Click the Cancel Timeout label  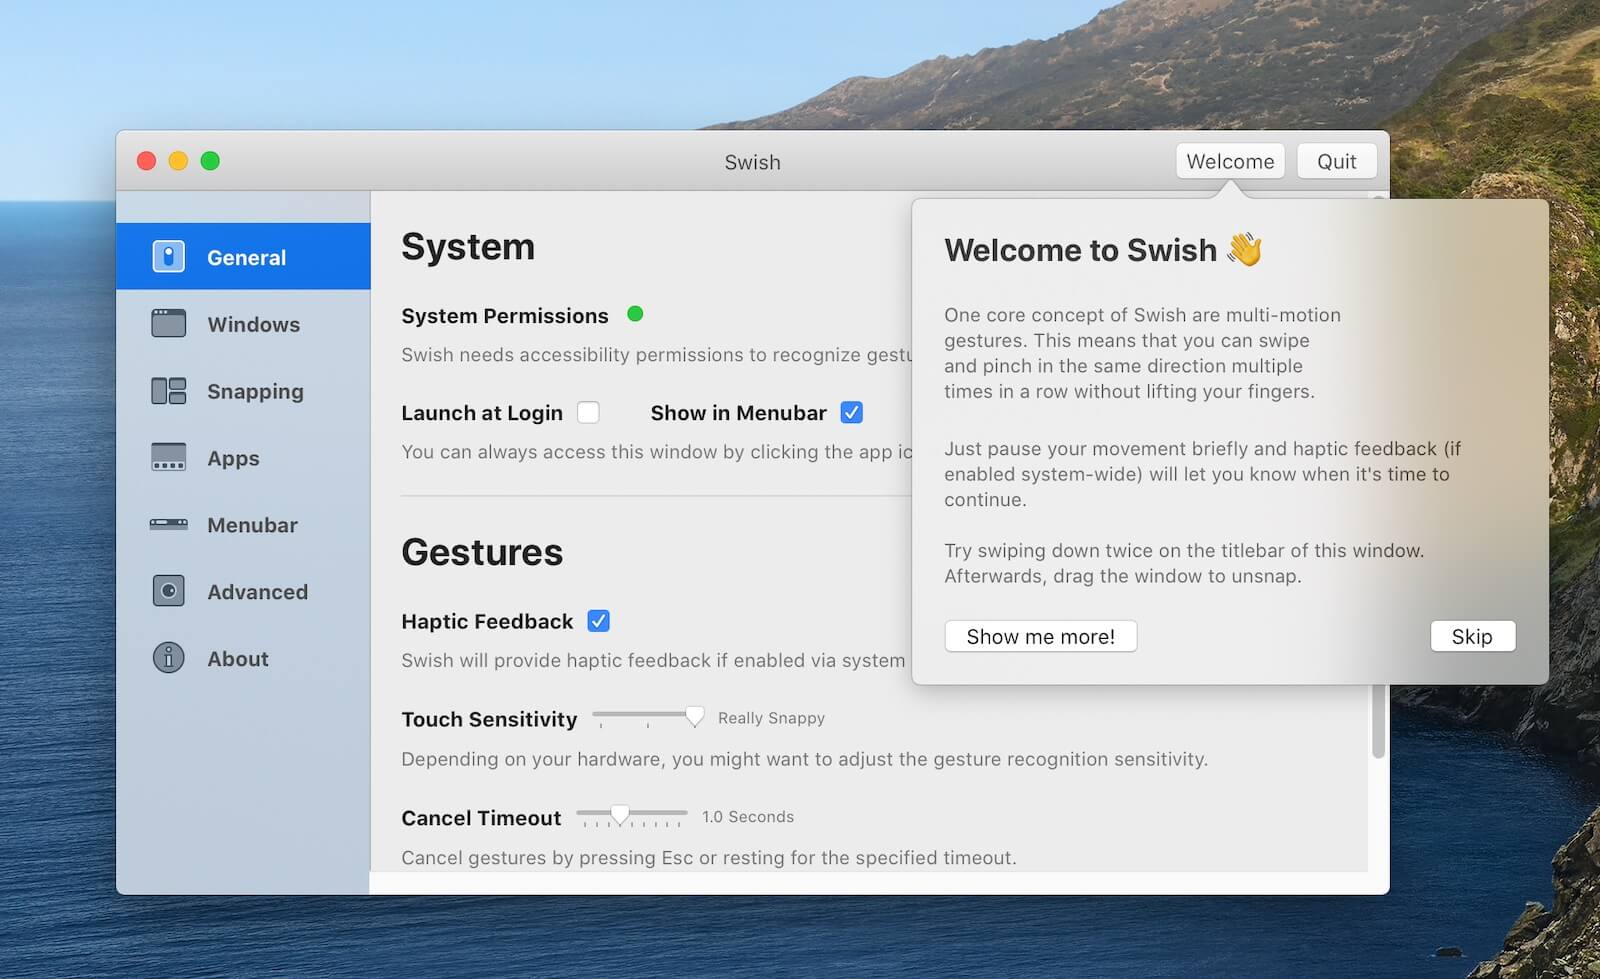pos(481,818)
